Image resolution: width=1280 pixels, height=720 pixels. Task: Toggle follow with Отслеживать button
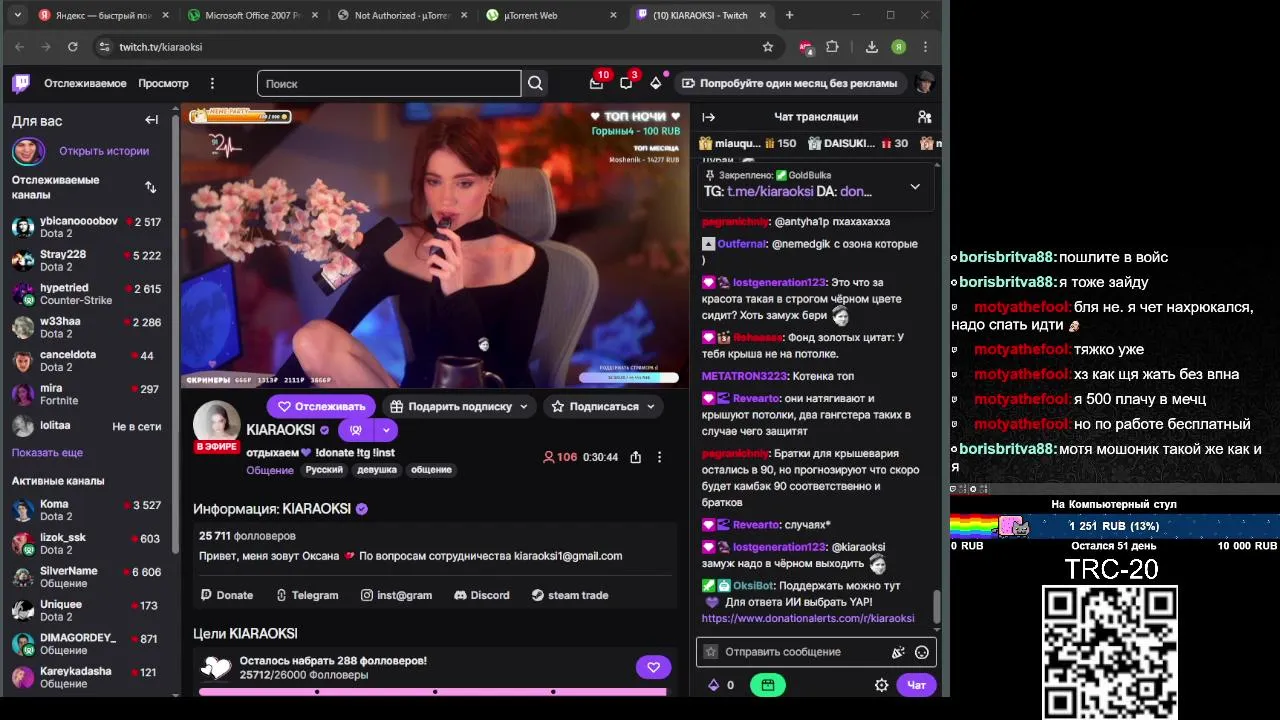point(321,406)
